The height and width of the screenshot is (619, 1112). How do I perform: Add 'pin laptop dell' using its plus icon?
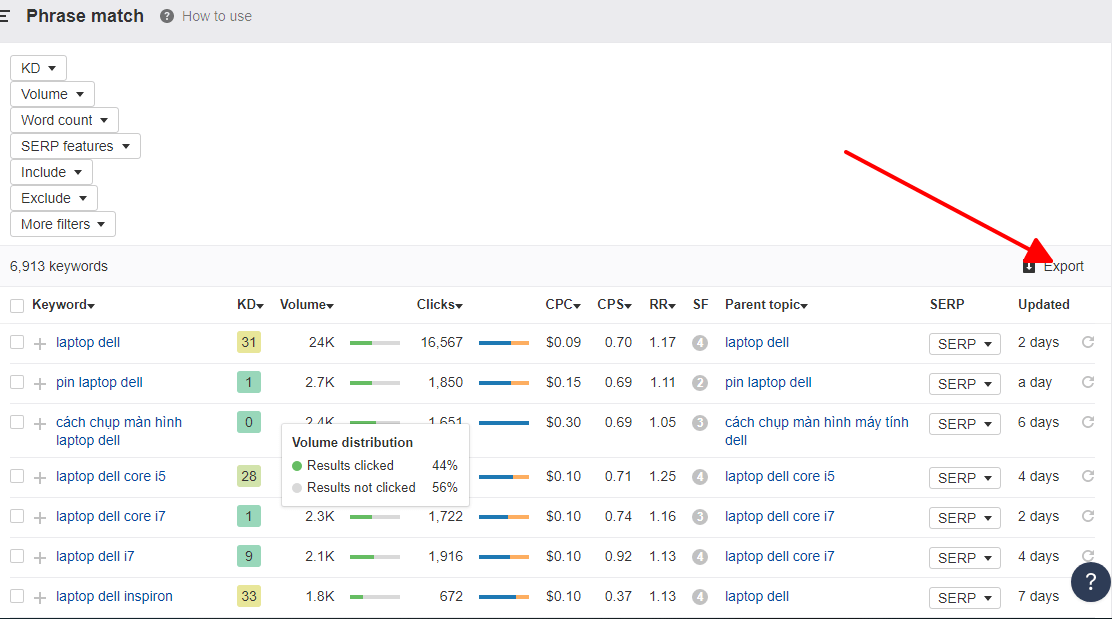(40, 384)
